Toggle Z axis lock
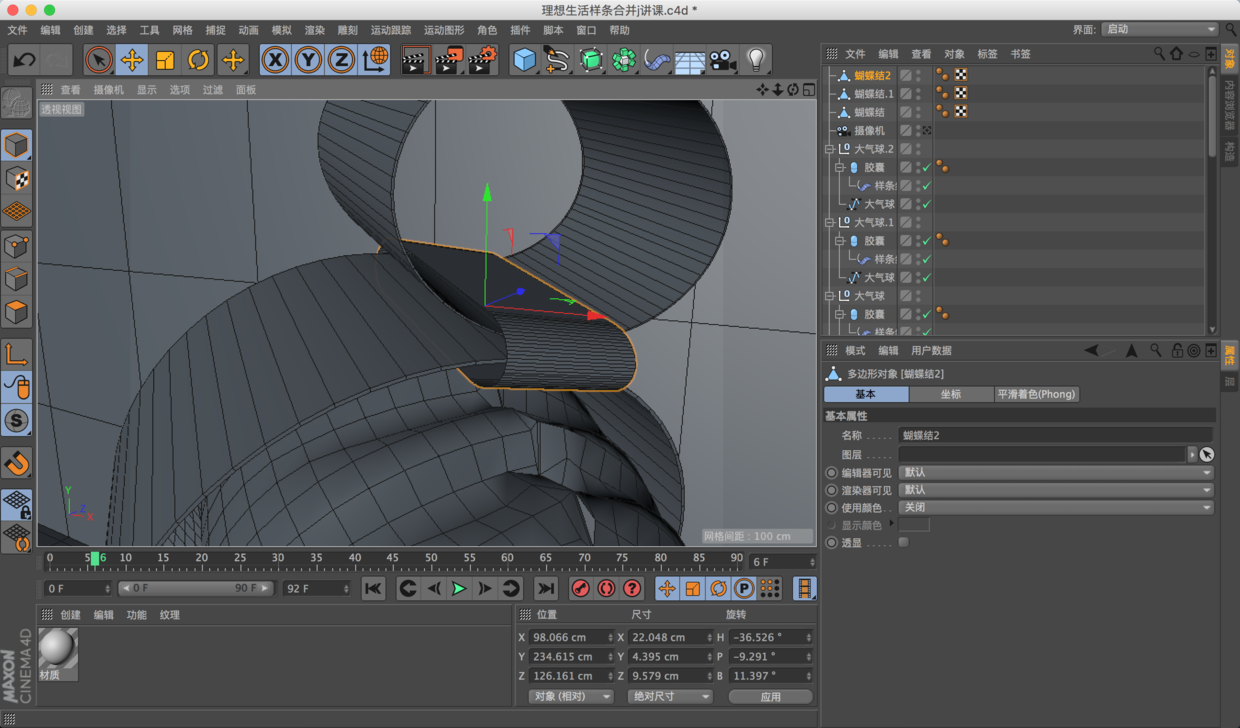The height and width of the screenshot is (728, 1240). pyautogui.click(x=341, y=61)
